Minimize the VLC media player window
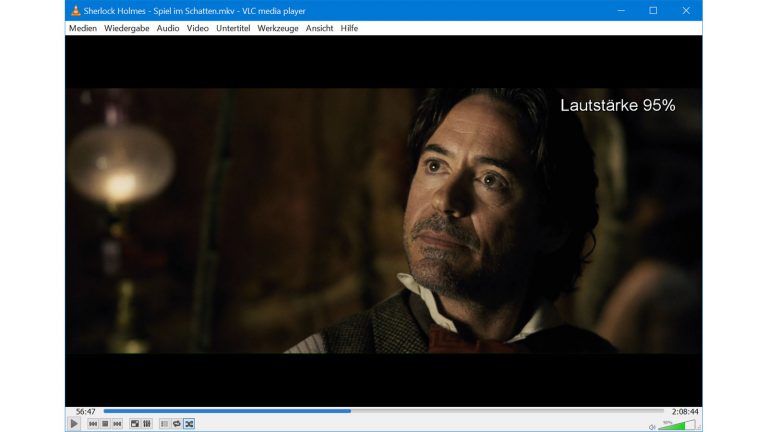 pos(621,10)
